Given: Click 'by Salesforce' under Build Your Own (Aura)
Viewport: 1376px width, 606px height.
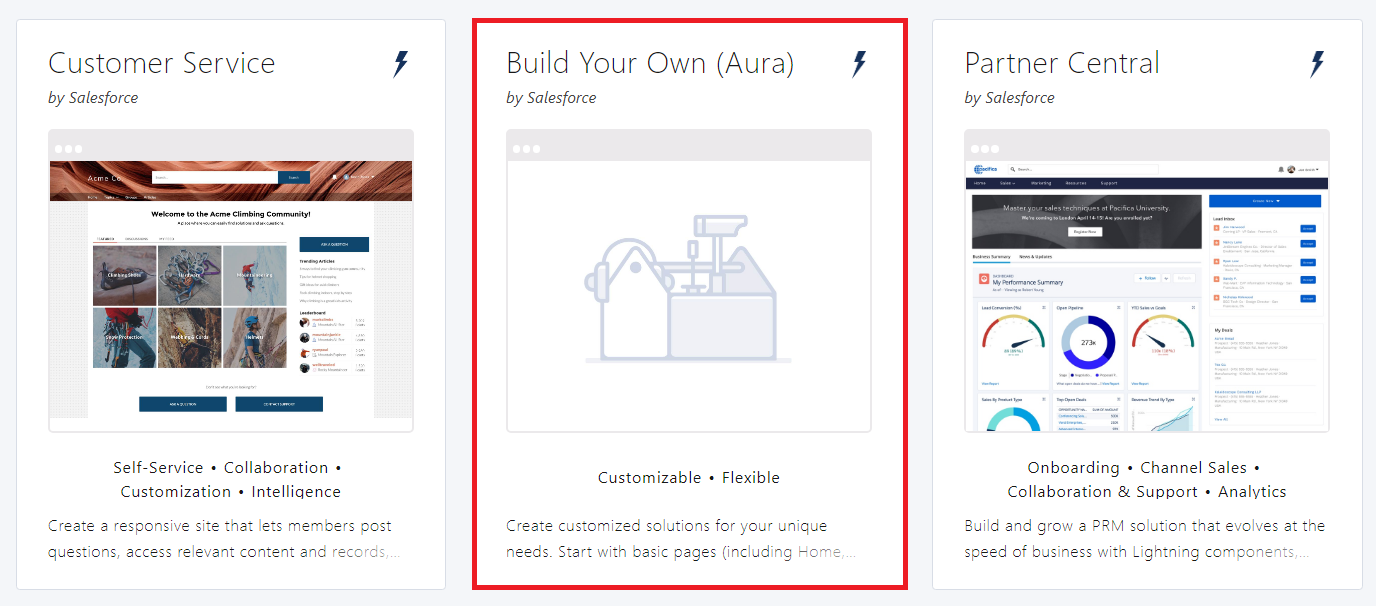Looking at the screenshot, I should click(551, 98).
